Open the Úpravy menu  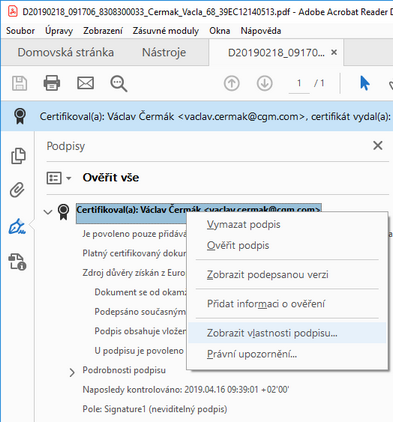[x=59, y=31]
